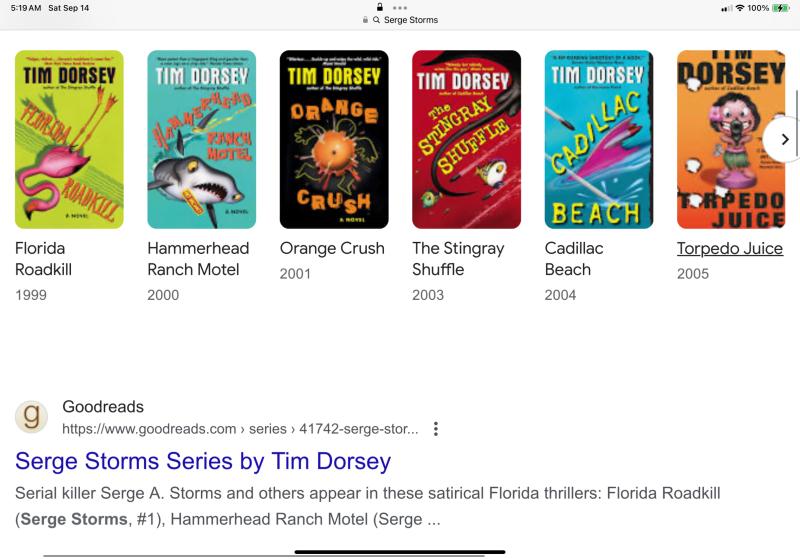
Task: Tap the three-dot multitasking menu at top
Action: coord(399,8)
